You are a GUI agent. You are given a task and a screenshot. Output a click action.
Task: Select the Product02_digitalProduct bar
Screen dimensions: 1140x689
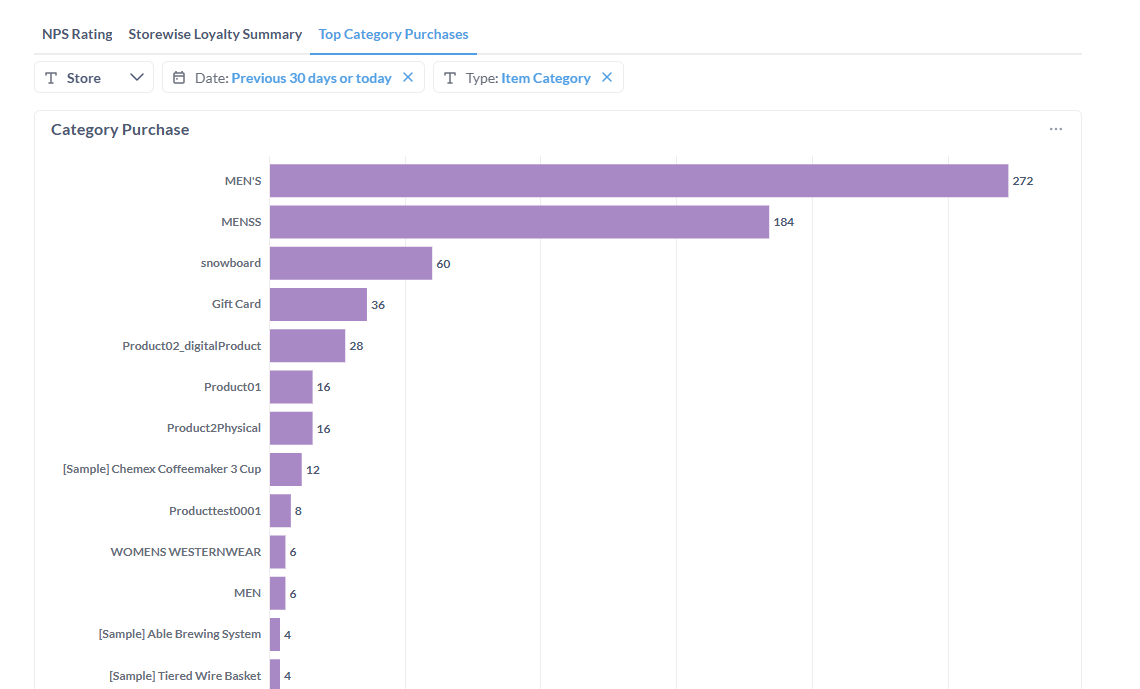[x=307, y=346]
